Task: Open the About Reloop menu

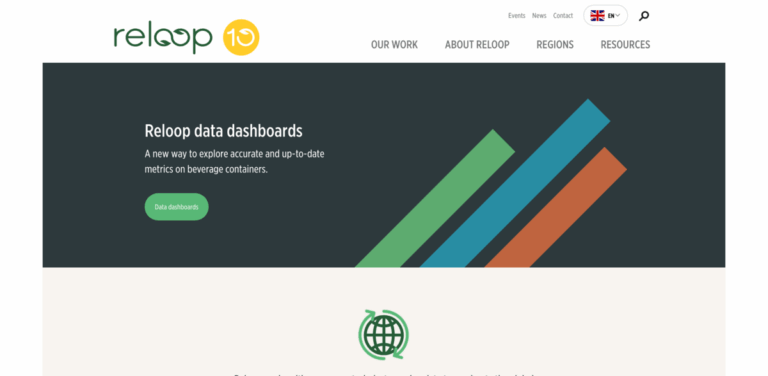Action: click(477, 45)
